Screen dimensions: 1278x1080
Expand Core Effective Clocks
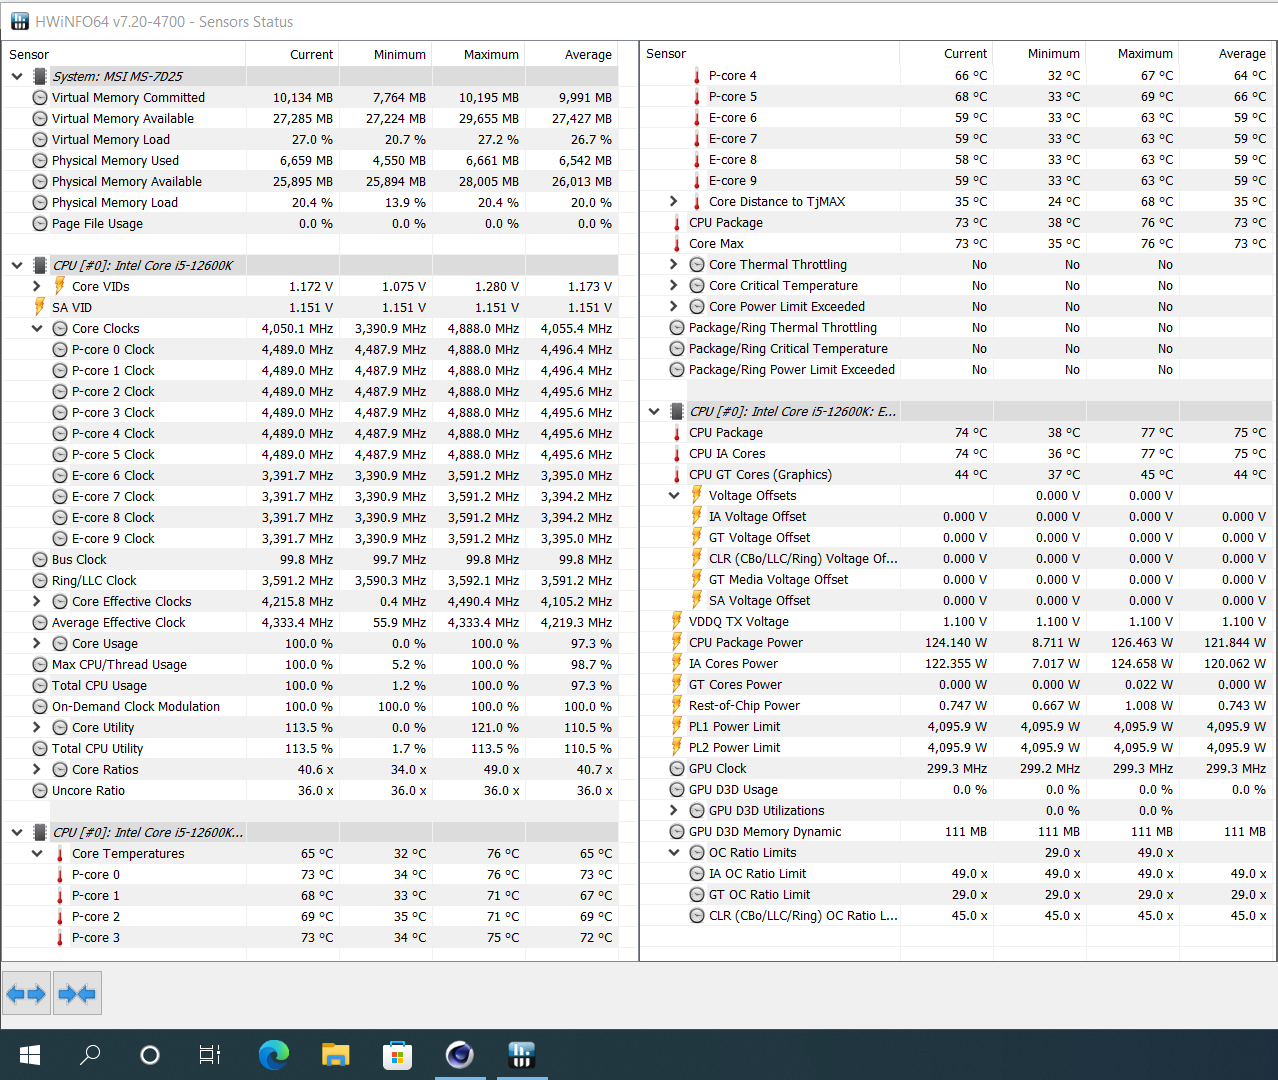(x=37, y=601)
